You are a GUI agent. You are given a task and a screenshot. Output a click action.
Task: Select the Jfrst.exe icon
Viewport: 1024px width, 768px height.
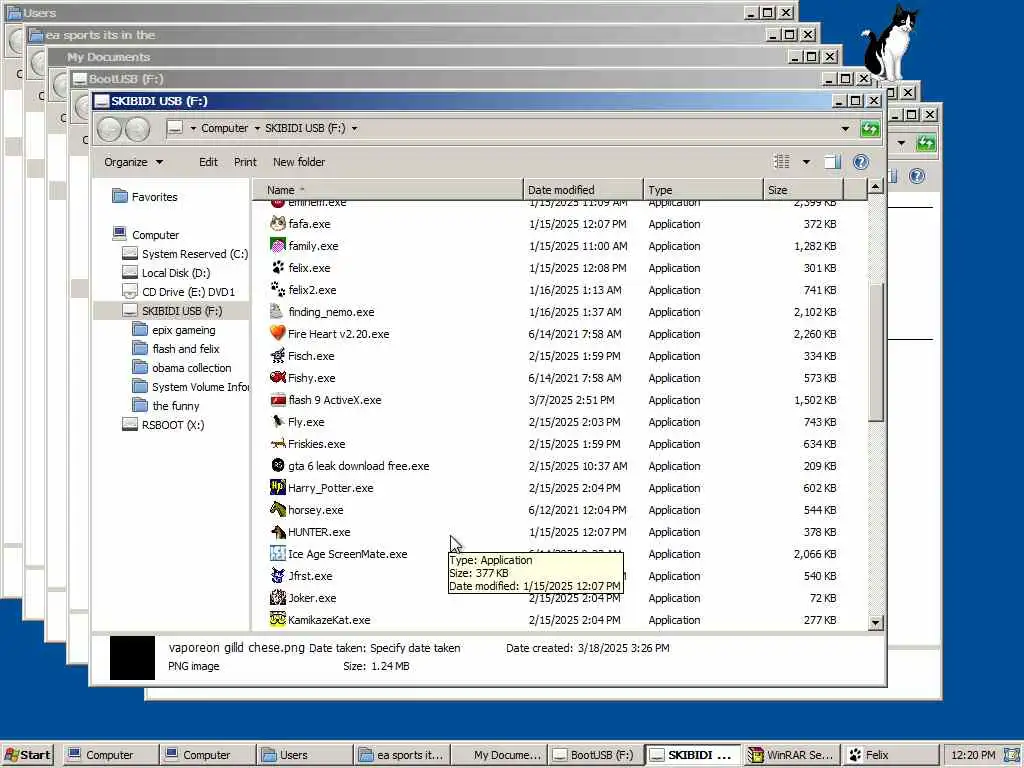tap(278, 575)
